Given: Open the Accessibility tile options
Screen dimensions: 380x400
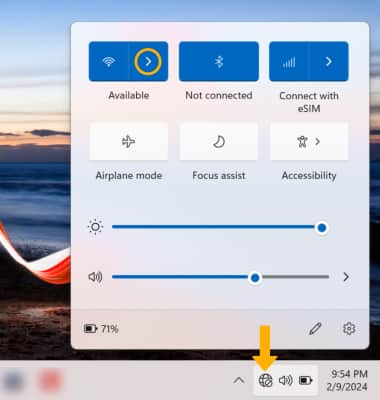Looking at the screenshot, I should pyautogui.click(x=309, y=142).
